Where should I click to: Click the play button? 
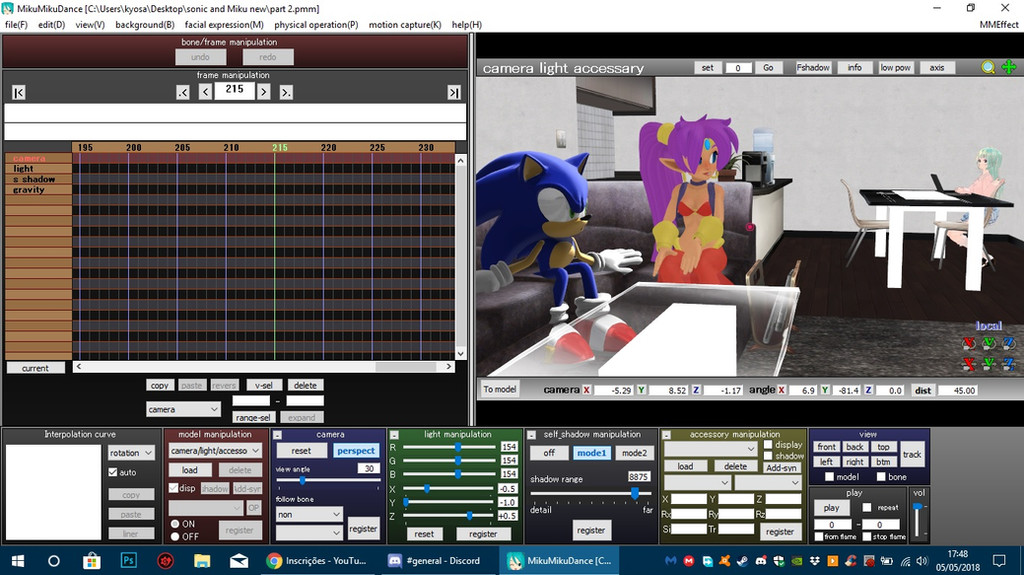click(x=831, y=507)
